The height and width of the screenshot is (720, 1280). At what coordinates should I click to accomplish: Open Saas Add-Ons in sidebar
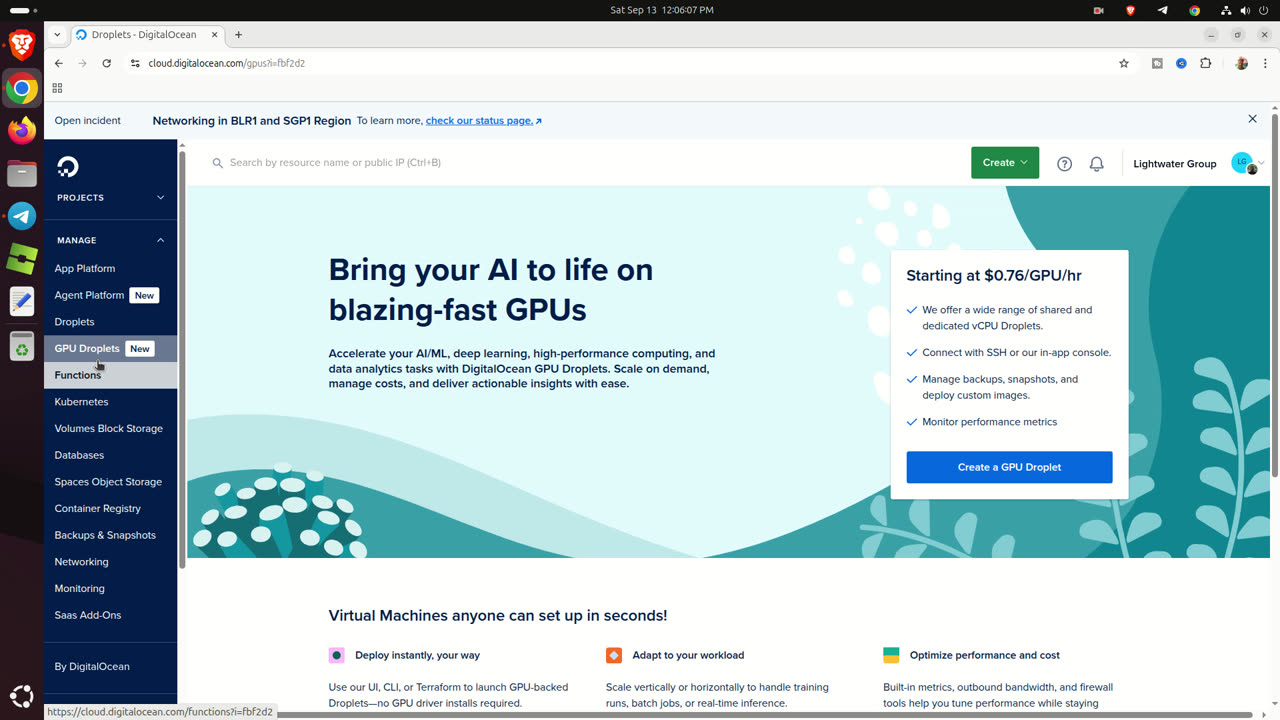[x=87, y=615]
